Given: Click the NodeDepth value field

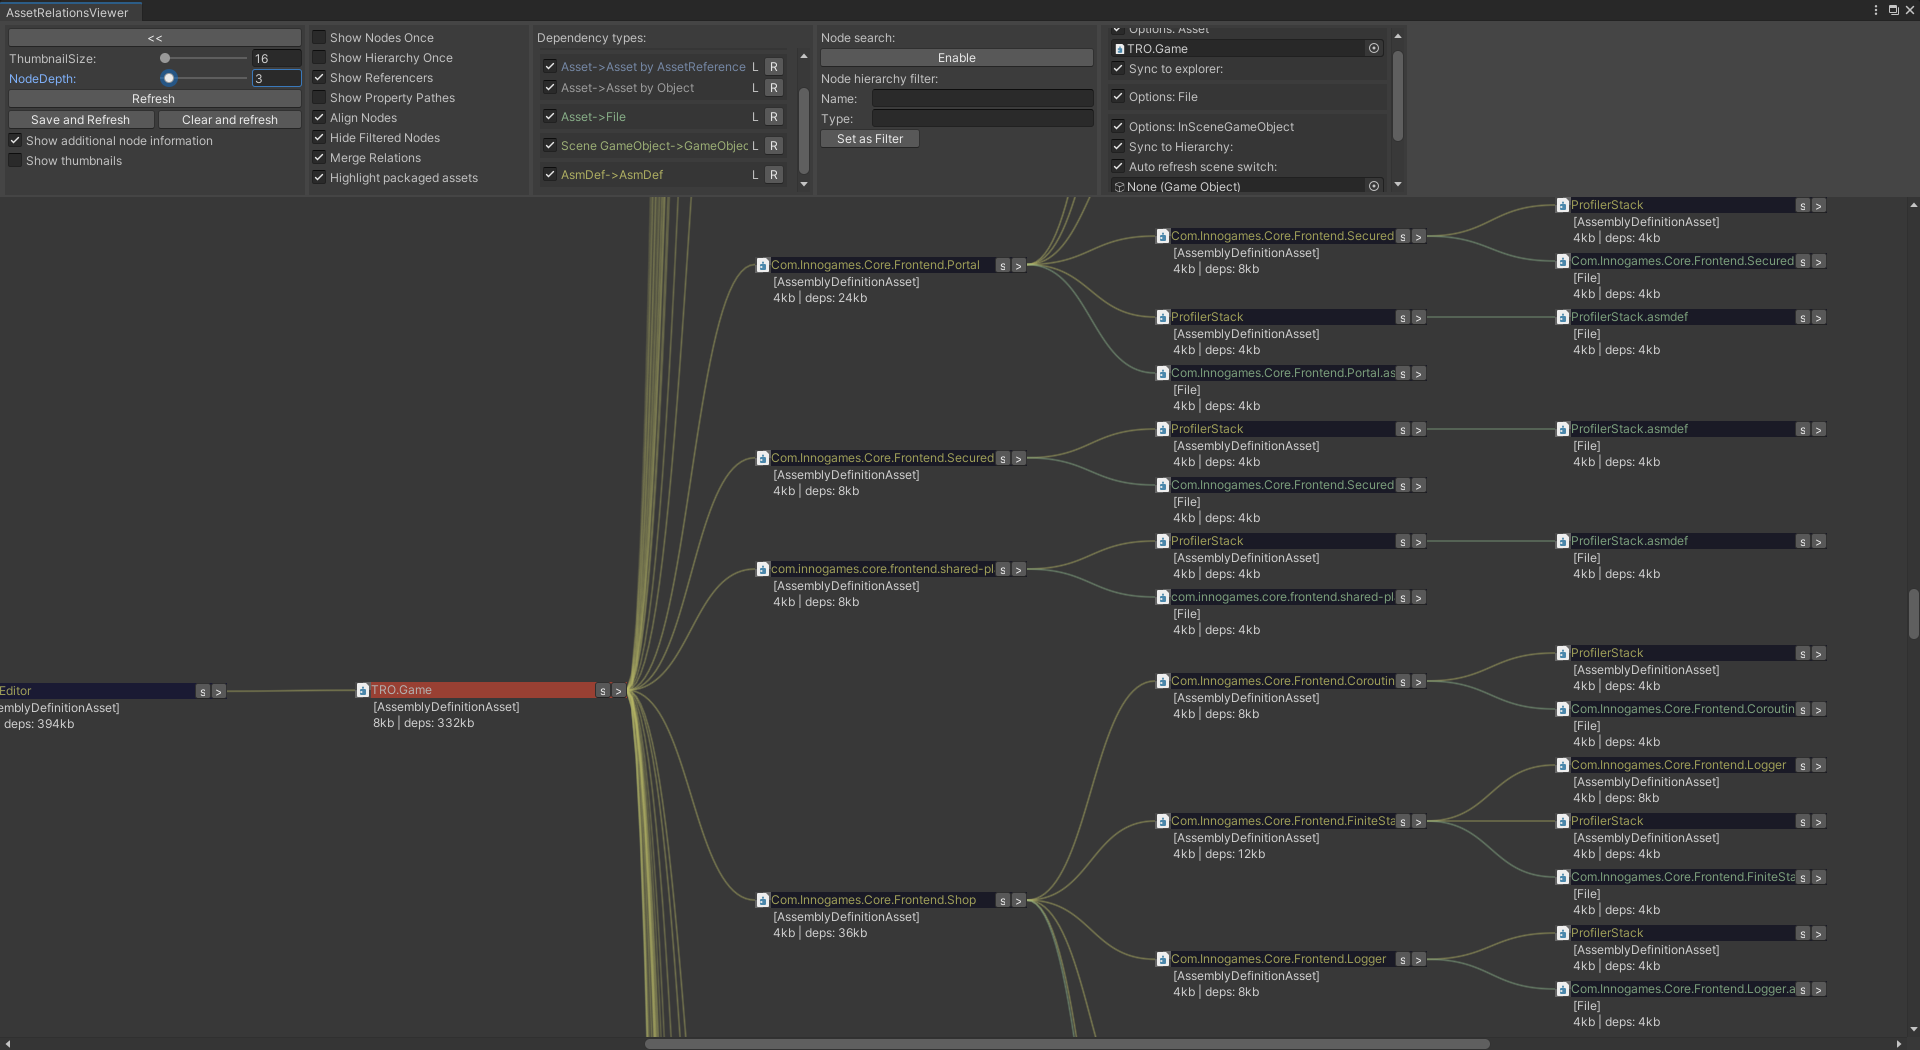Looking at the screenshot, I should [x=276, y=78].
